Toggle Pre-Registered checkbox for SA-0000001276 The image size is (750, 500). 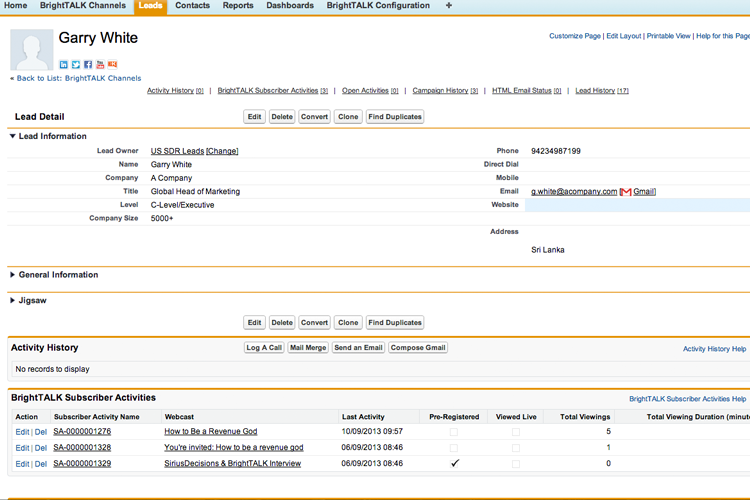click(x=454, y=432)
